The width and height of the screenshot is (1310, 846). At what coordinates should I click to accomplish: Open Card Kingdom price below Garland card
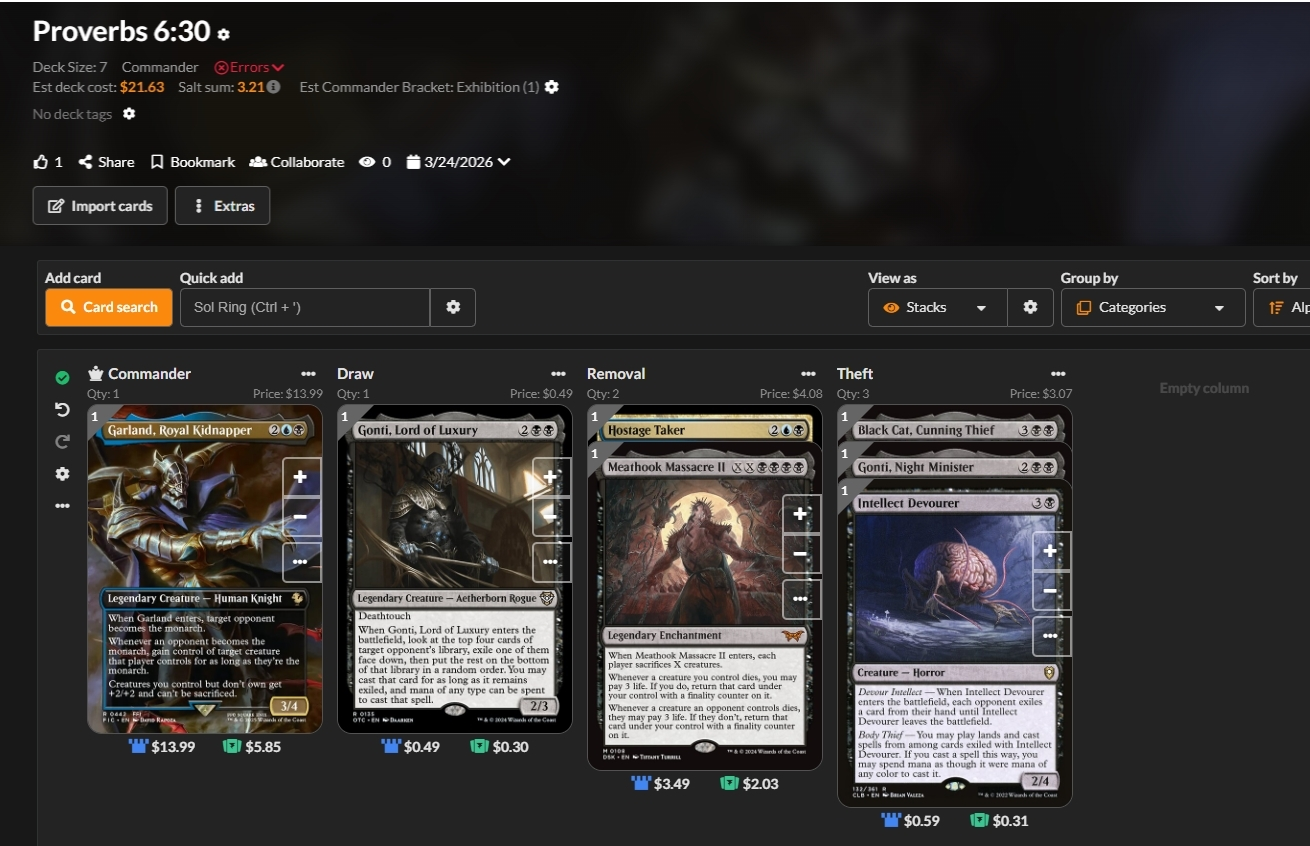[x=162, y=746]
